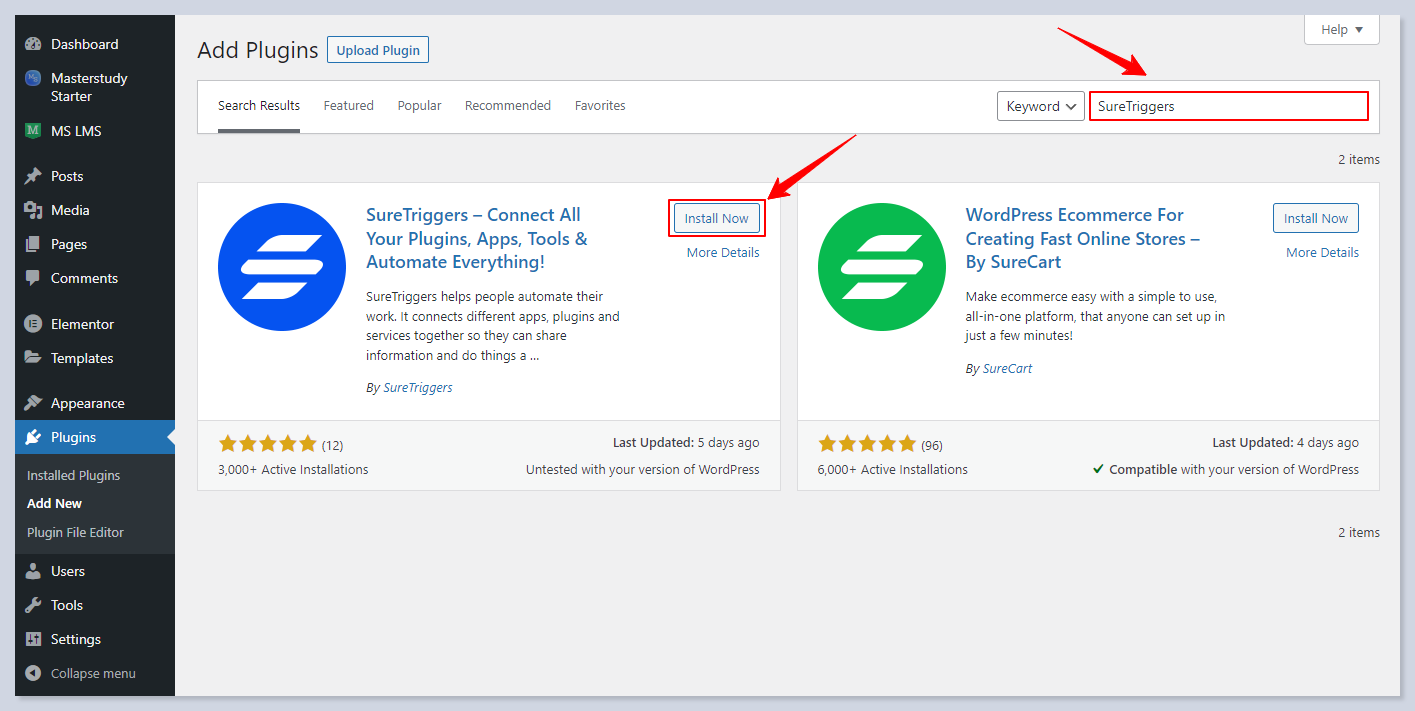Install the SureTriggers plugin now

click(716, 218)
